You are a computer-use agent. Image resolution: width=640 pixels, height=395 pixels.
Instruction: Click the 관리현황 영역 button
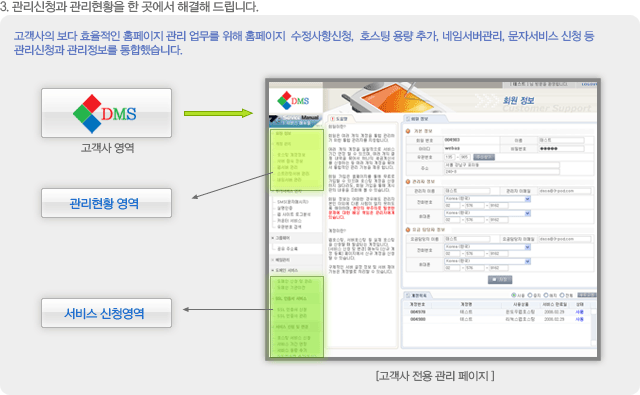pyautogui.click(x=107, y=203)
